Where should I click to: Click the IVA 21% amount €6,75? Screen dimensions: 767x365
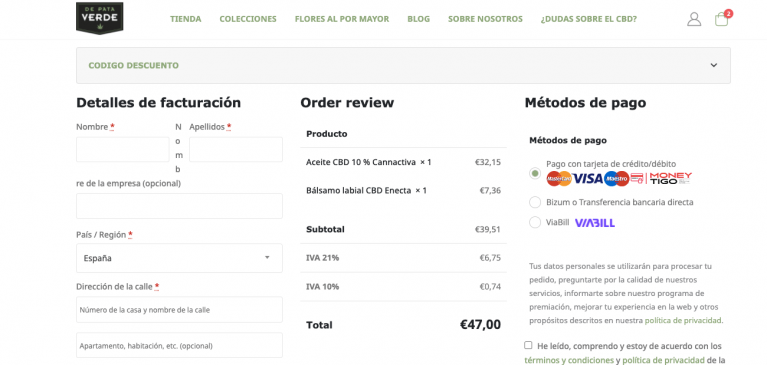pyautogui.click(x=490, y=258)
